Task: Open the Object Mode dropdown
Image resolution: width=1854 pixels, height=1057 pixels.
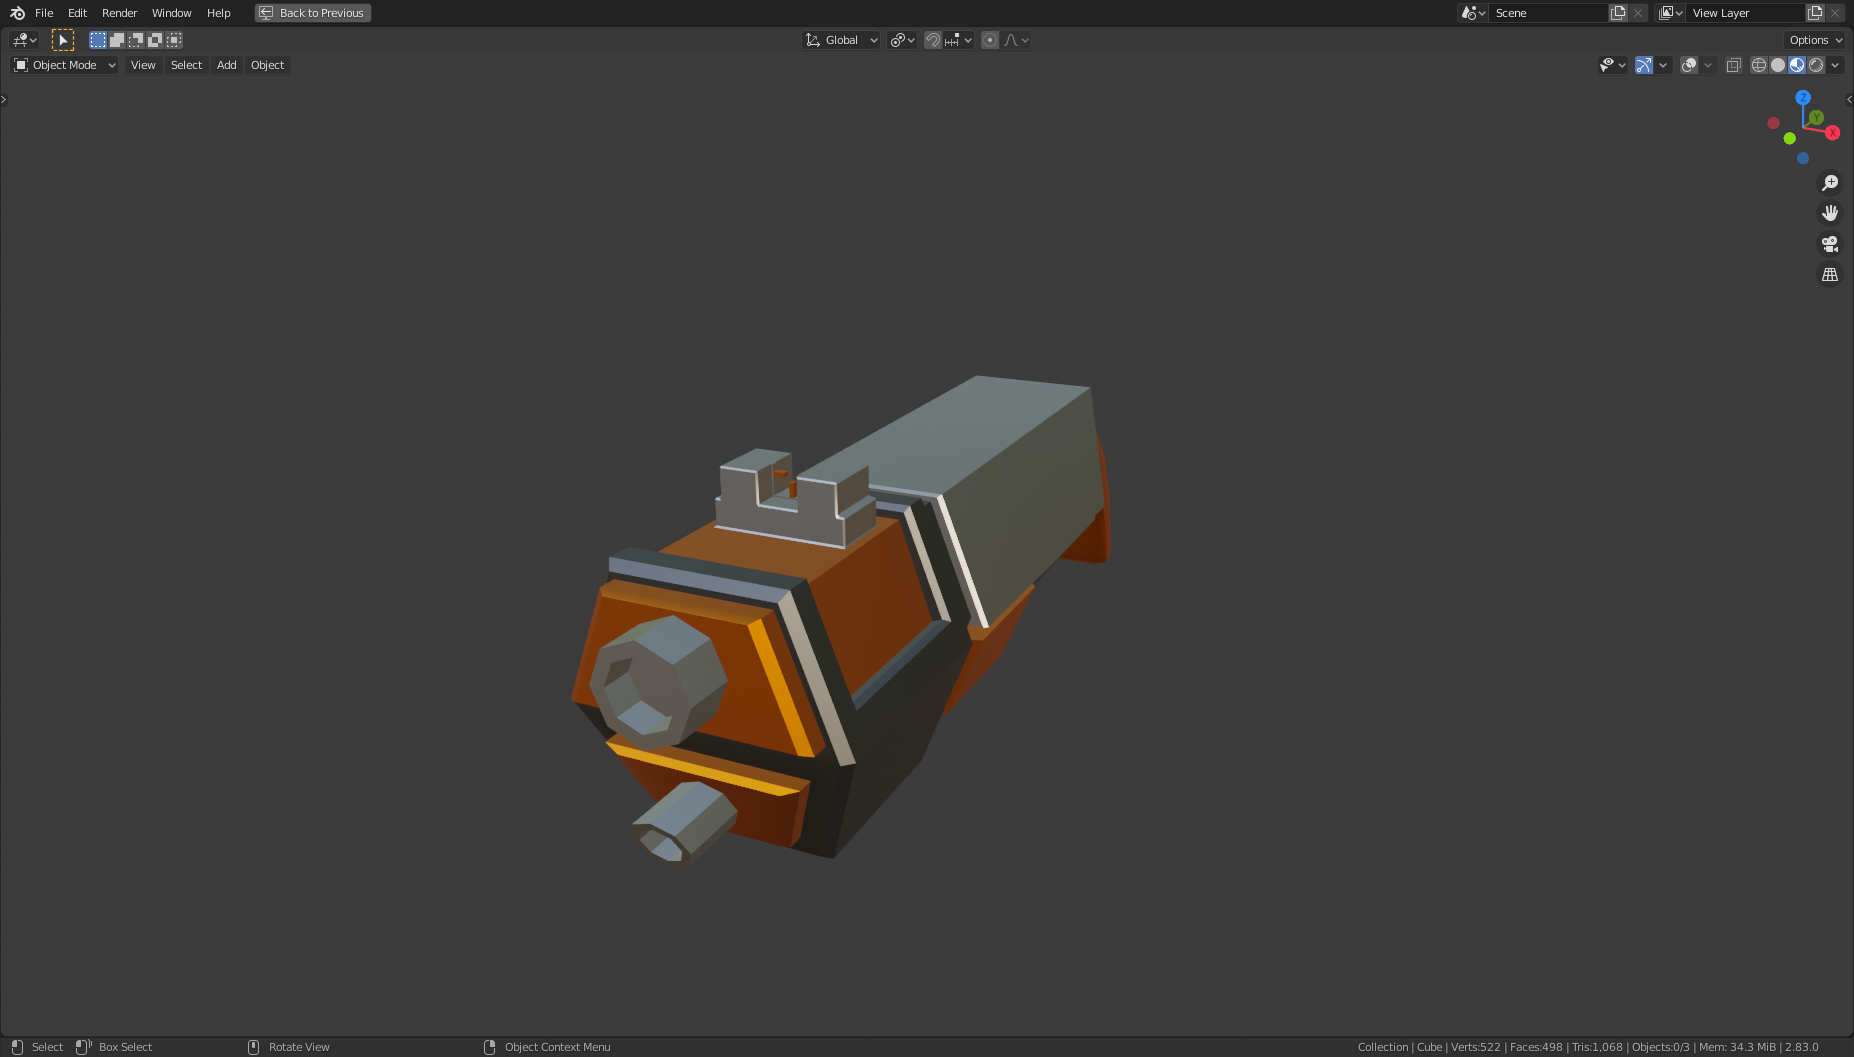Action: point(63,64)
